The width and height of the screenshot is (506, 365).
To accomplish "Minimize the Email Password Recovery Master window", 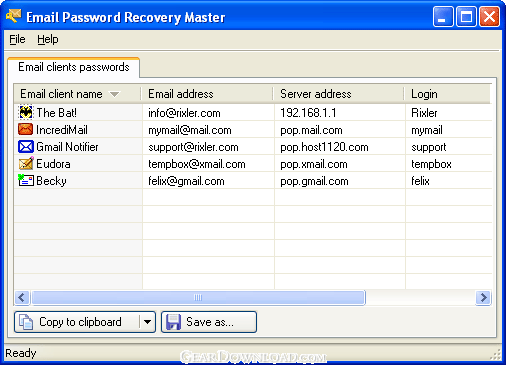I will click(x=443, y=16).
